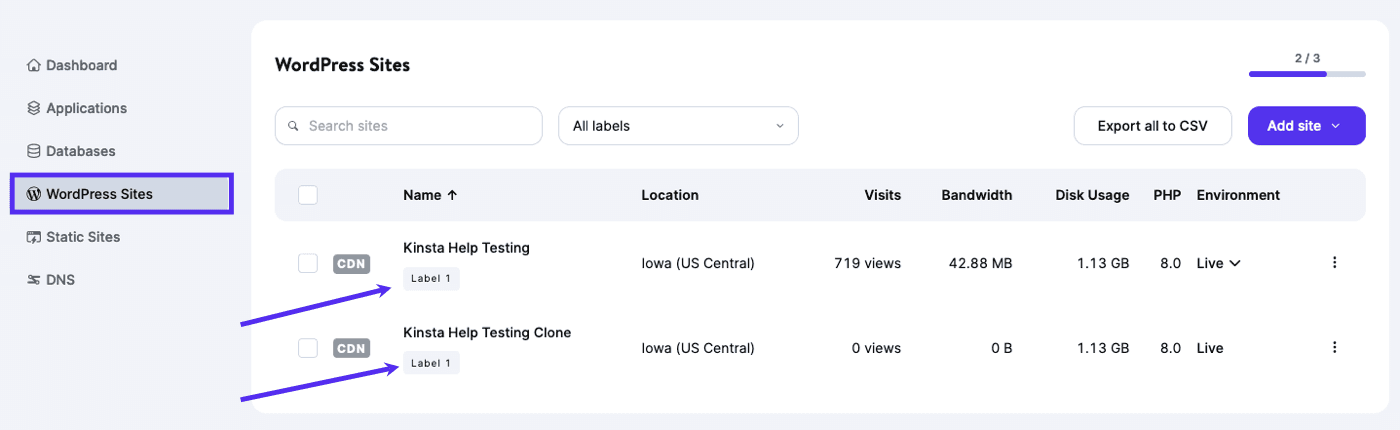This screenshot has width=1400, height=430.
Task: Click the 0 views value
Action: [874, 348]
